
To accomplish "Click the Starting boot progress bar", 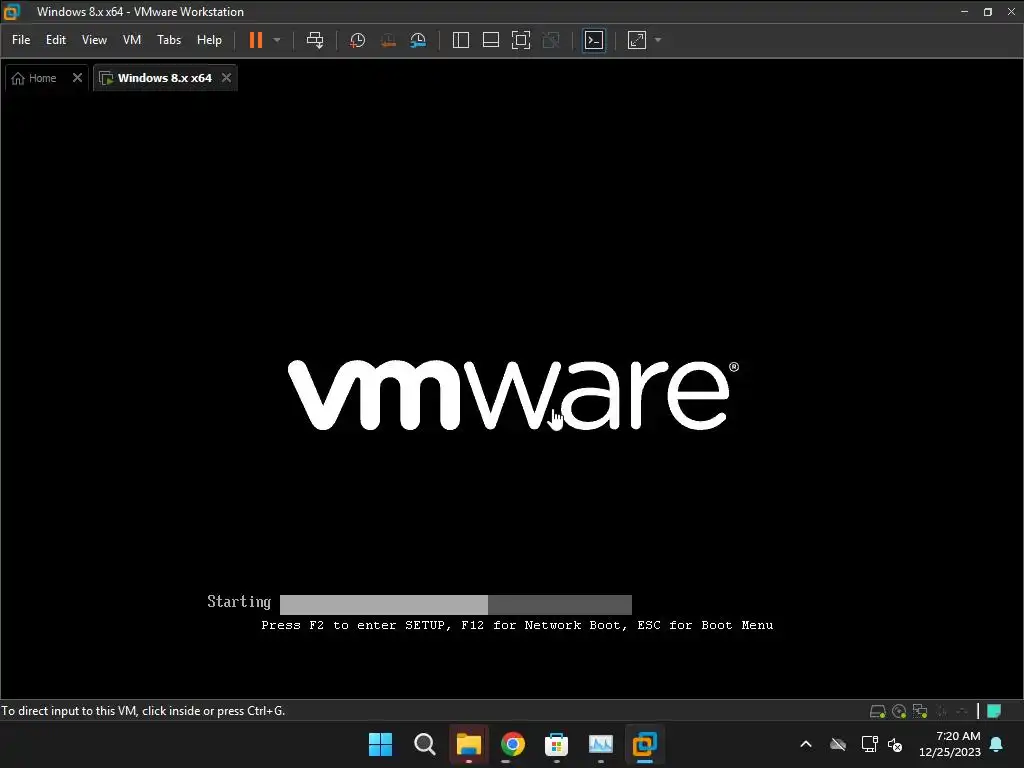I will [x=456, y=605].
